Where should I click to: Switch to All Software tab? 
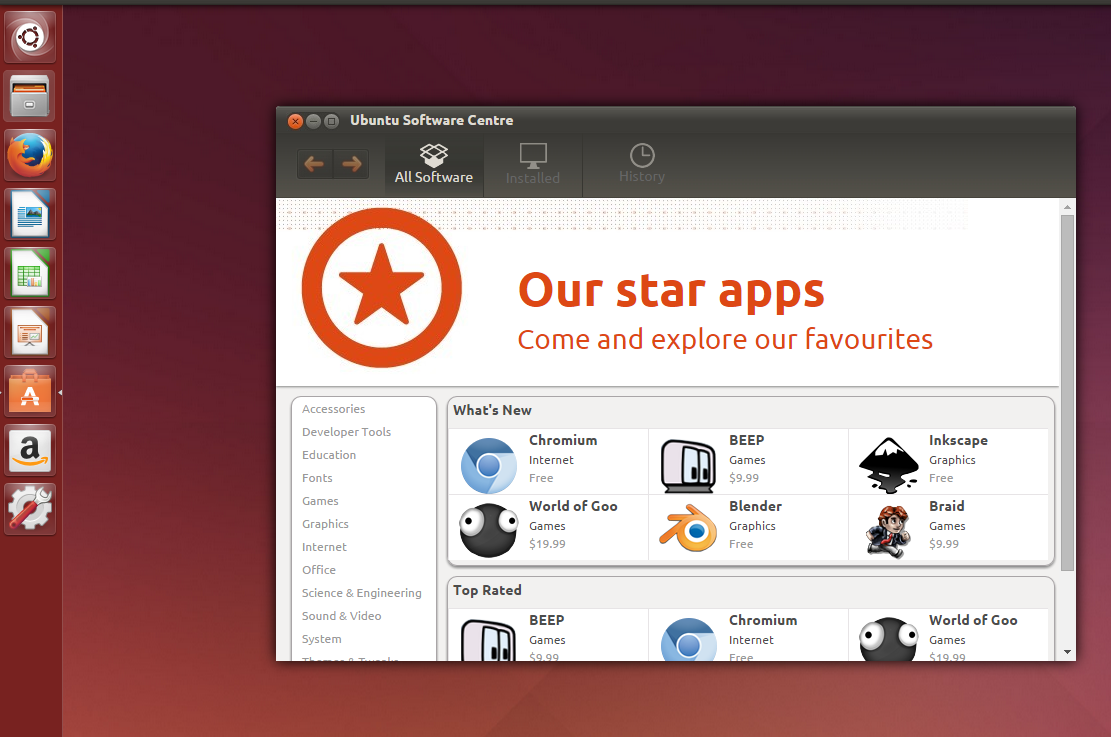434,166
